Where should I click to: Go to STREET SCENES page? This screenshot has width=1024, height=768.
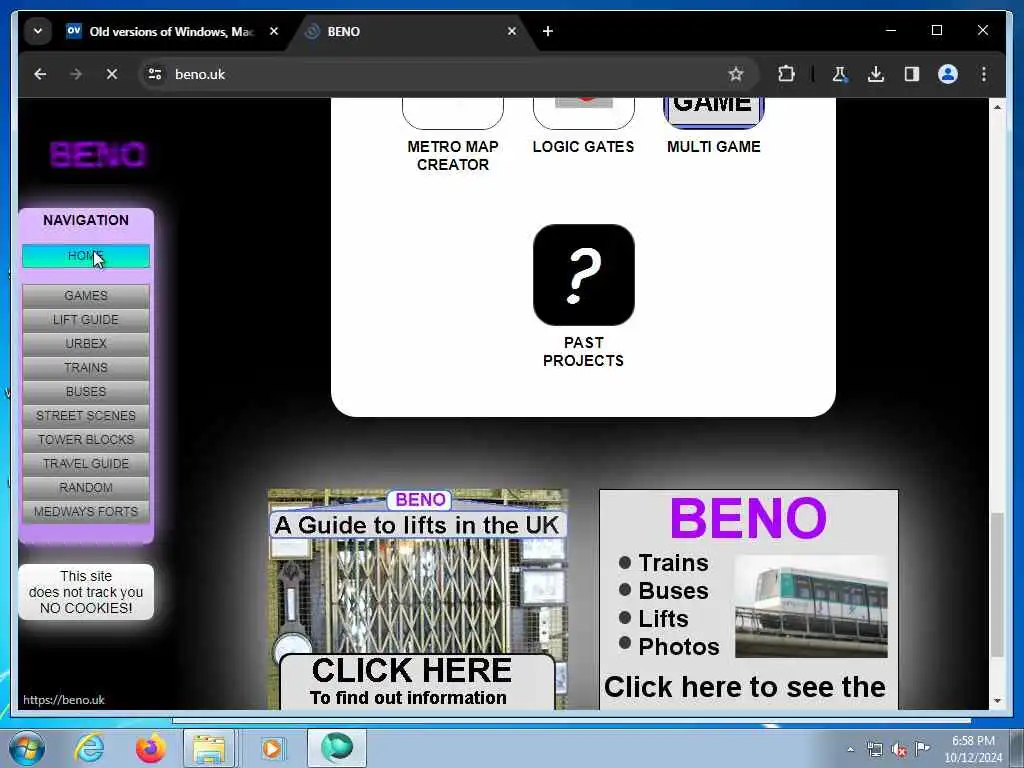pyautogui.click(x=86, y=416)
